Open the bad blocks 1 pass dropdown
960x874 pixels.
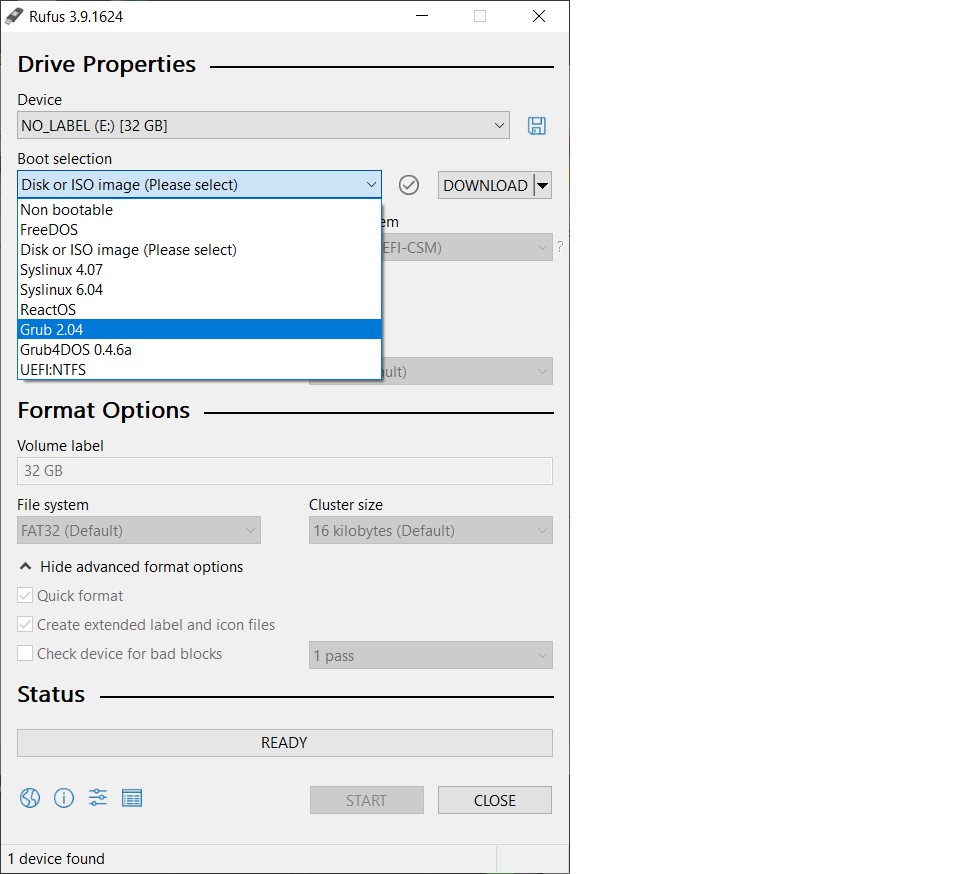(x=430, y=655)
